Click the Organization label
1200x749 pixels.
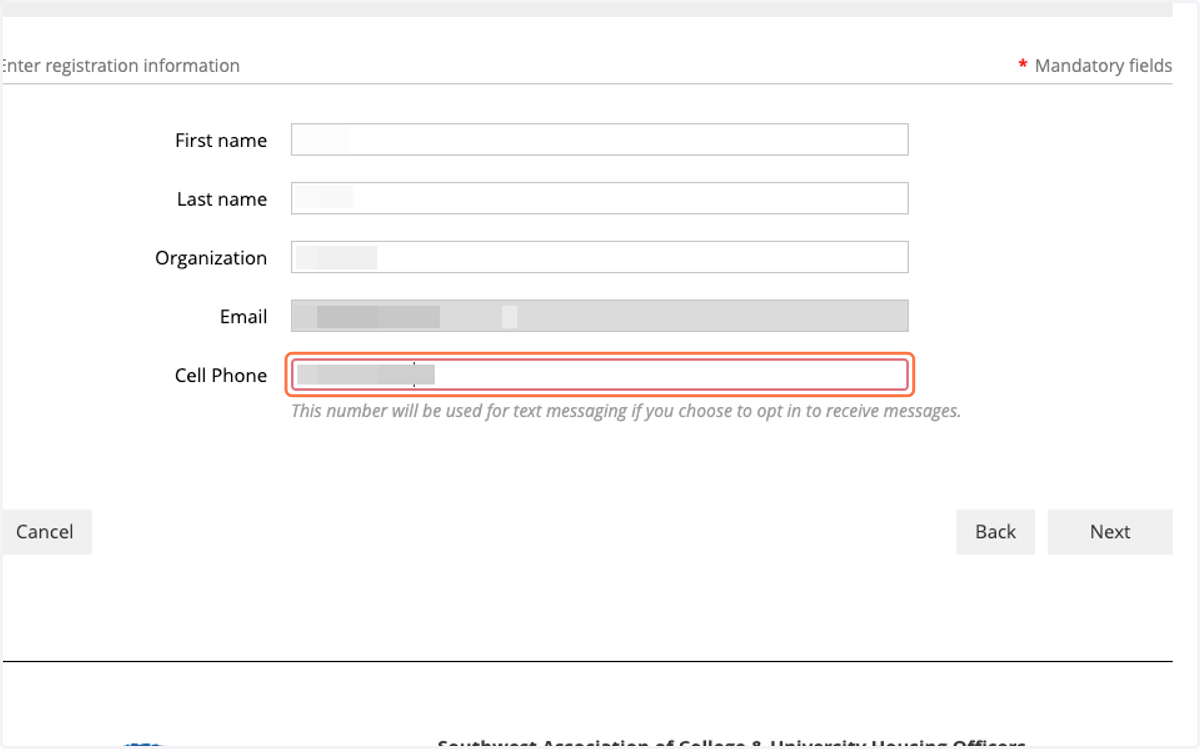211,258
